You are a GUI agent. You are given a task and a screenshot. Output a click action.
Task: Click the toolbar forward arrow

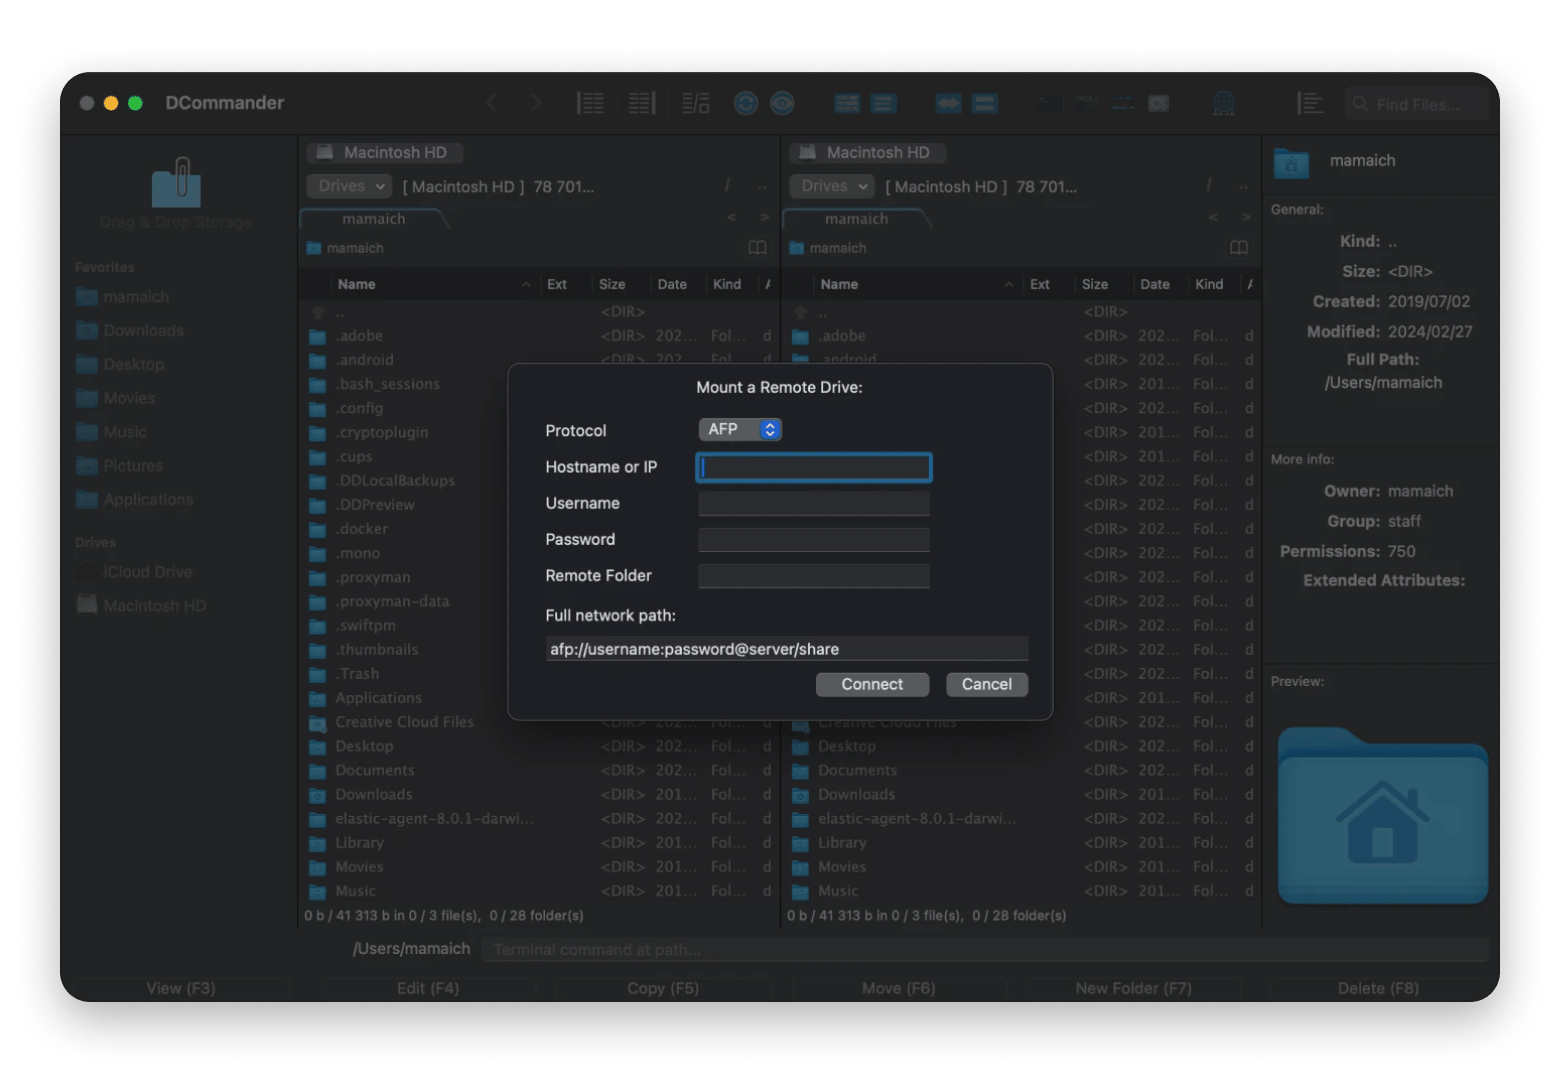tap(536, 103)
